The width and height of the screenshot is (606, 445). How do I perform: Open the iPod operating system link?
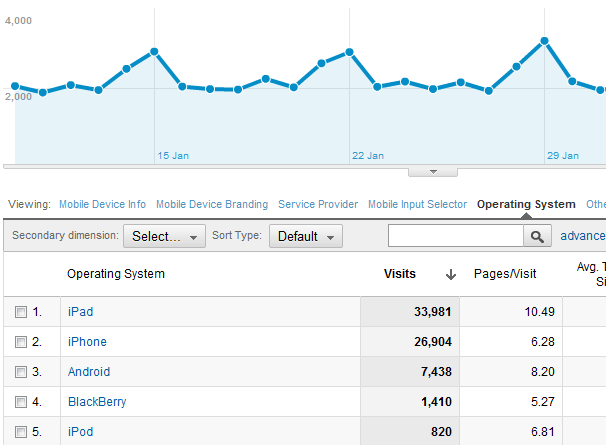80,432
